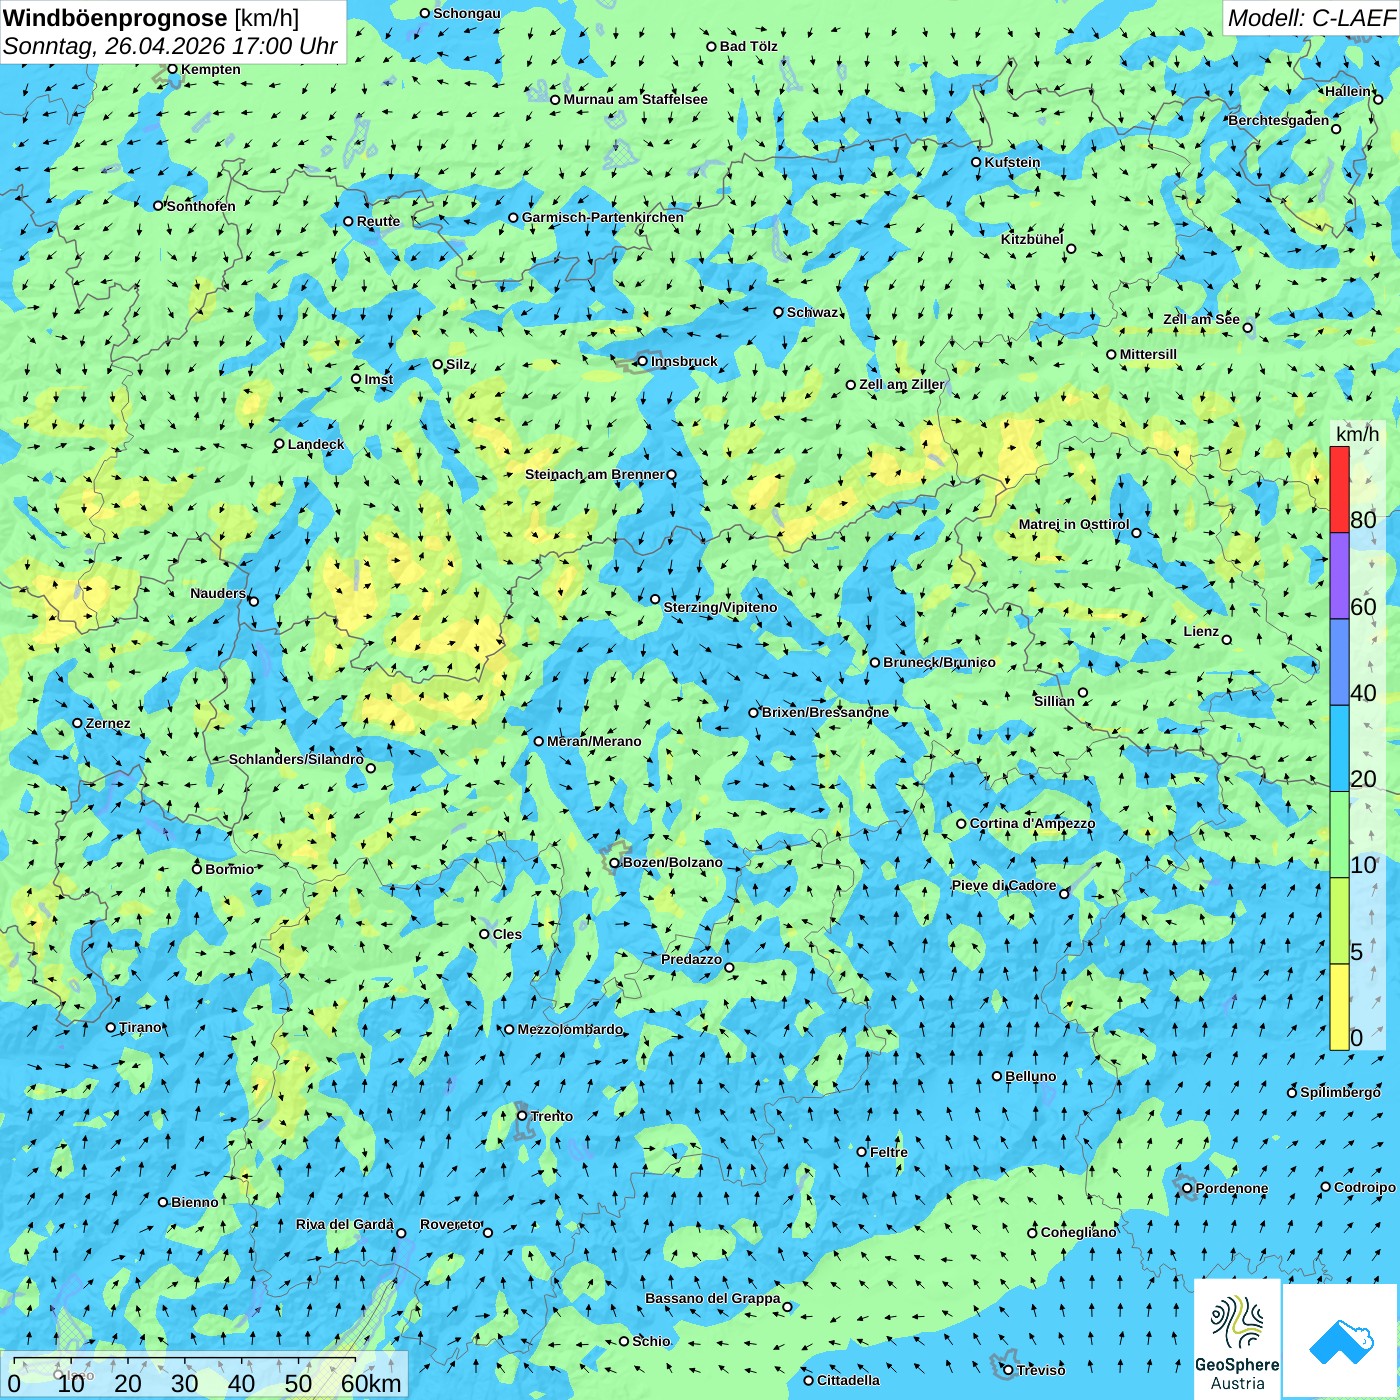Viewport: 1400px width, 1400px height.
Task: Click the Innsbruck city marker circle
Action: (x=642, y=361)
